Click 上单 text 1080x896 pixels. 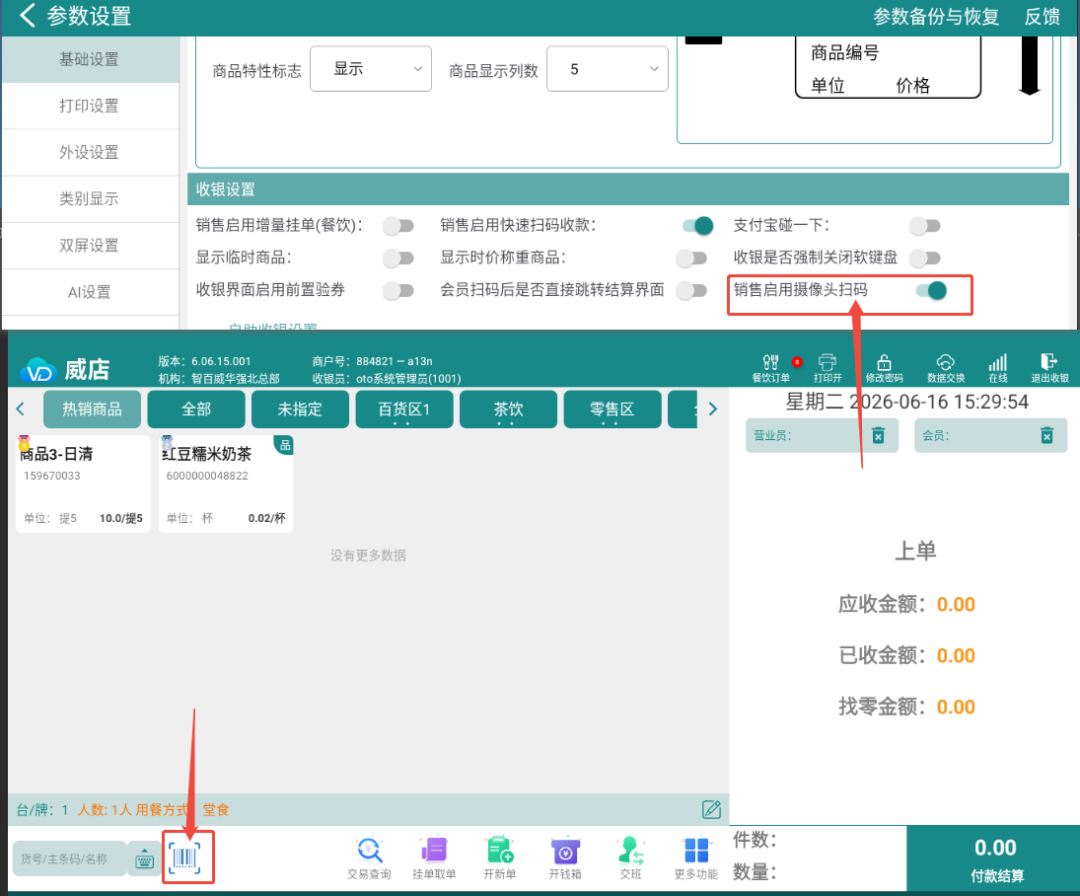point(915,551)
